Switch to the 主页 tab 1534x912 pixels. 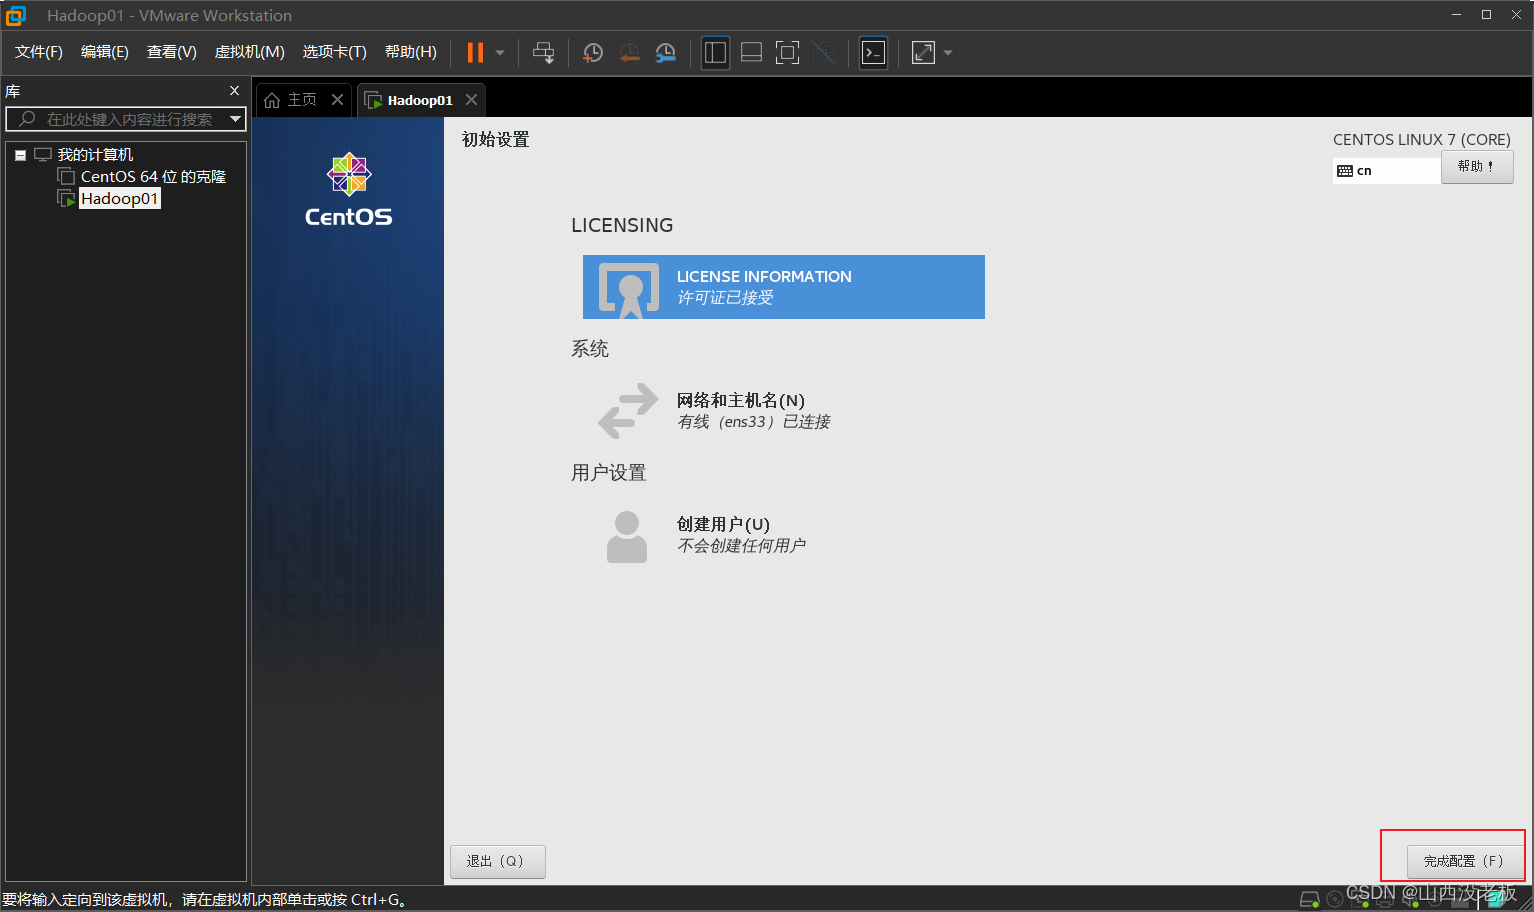coord(303,100)
